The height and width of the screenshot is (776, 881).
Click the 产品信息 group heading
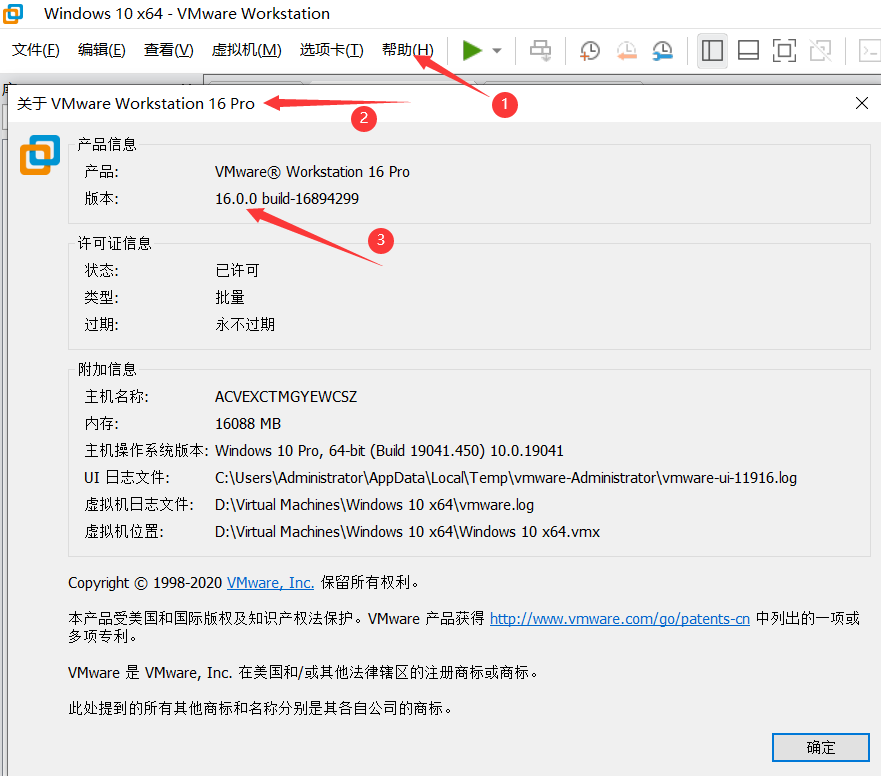tap(107, 144)
